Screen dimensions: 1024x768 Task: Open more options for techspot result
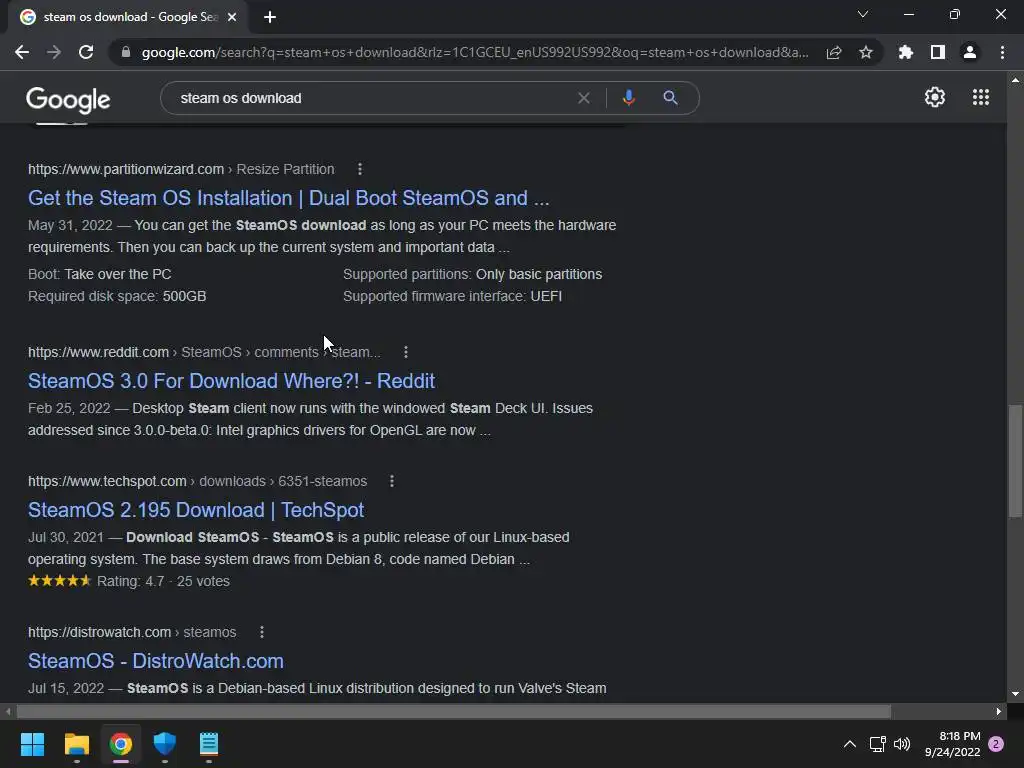coord(392,481)
